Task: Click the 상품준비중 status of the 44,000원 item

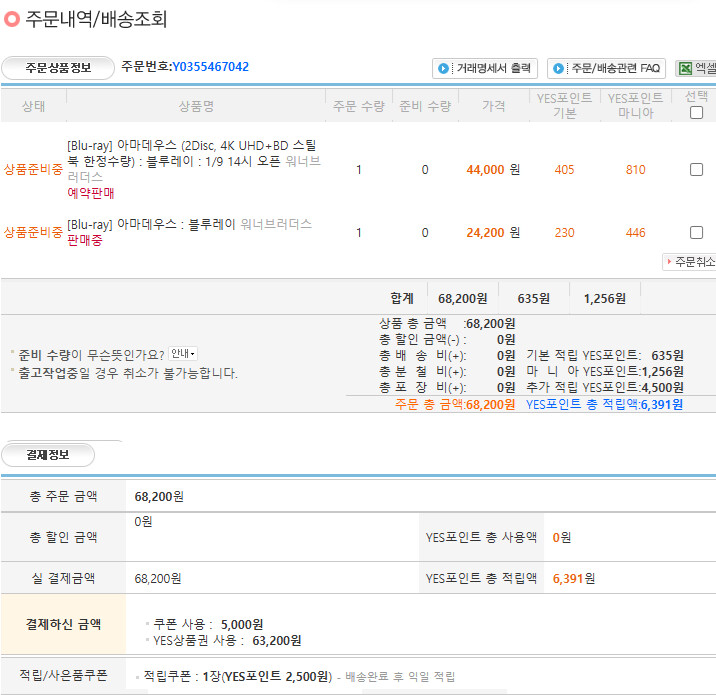Action: (33, 170)
